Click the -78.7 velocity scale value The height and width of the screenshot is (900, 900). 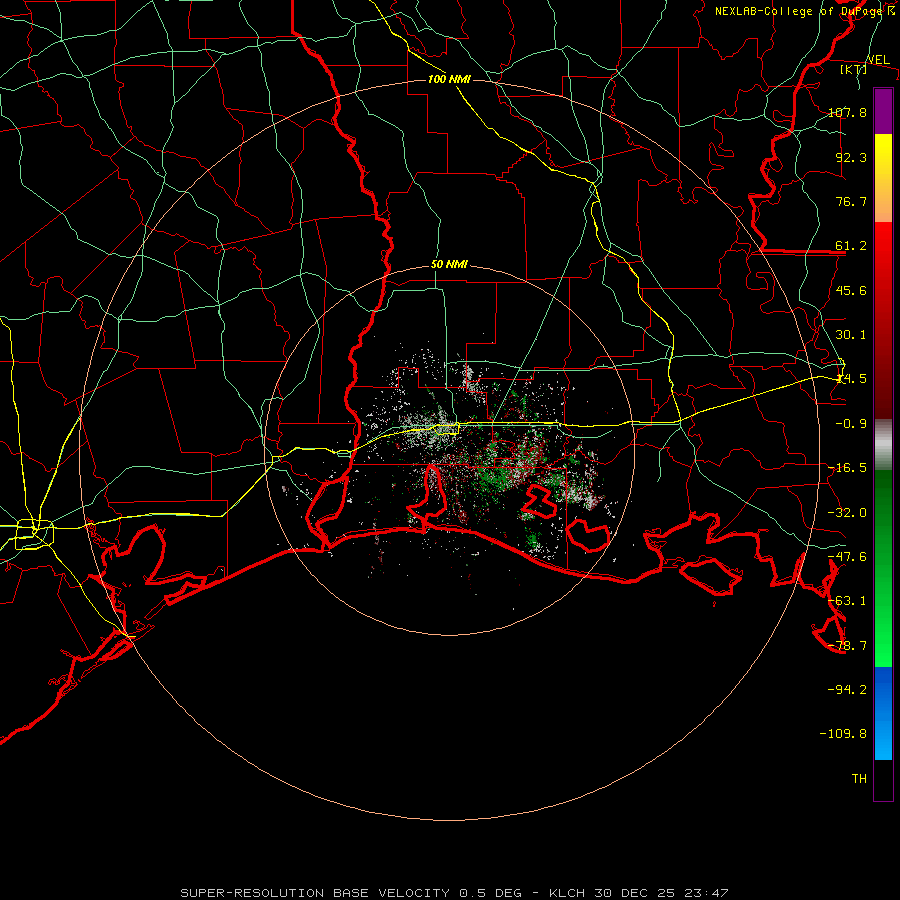point(847,646)
